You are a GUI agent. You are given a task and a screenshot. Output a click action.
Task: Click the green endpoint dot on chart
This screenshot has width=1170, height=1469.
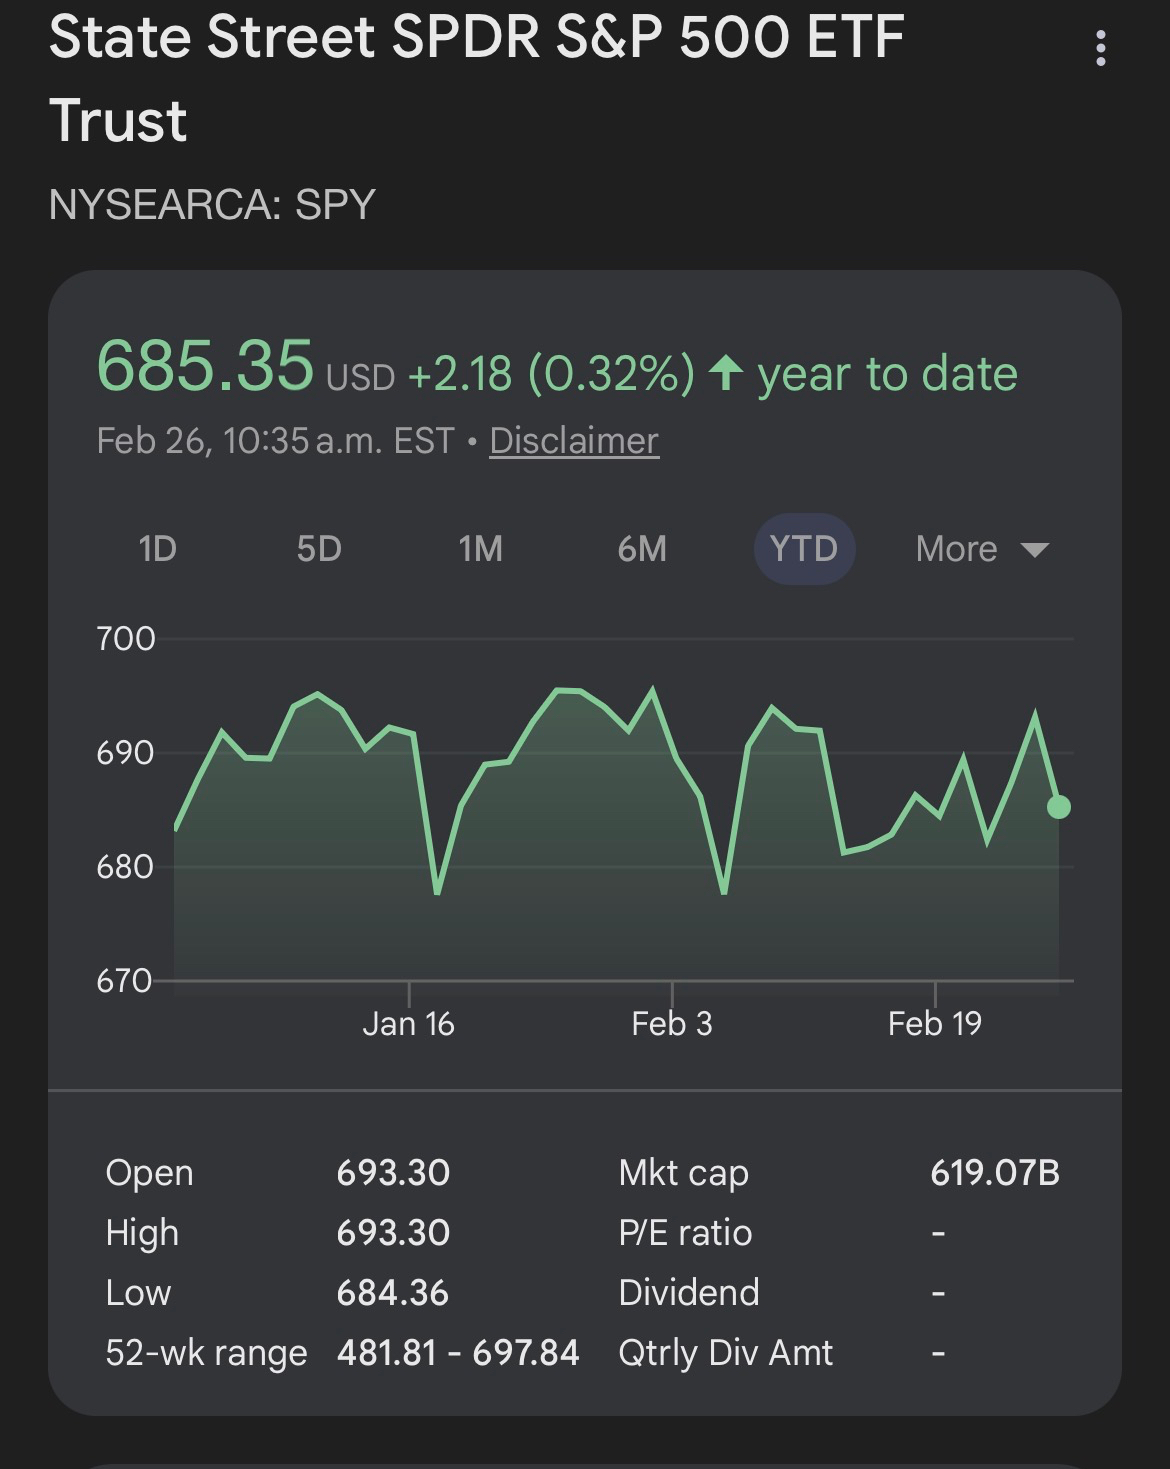pos(1059,807)
